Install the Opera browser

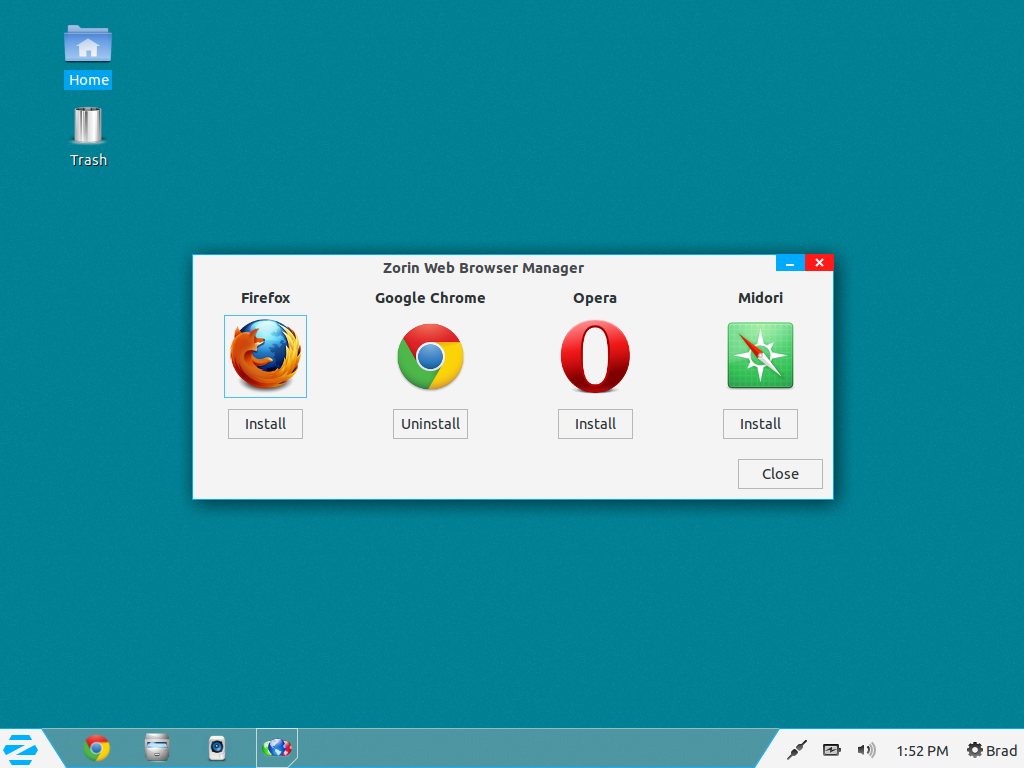click(x=595, y=424)
